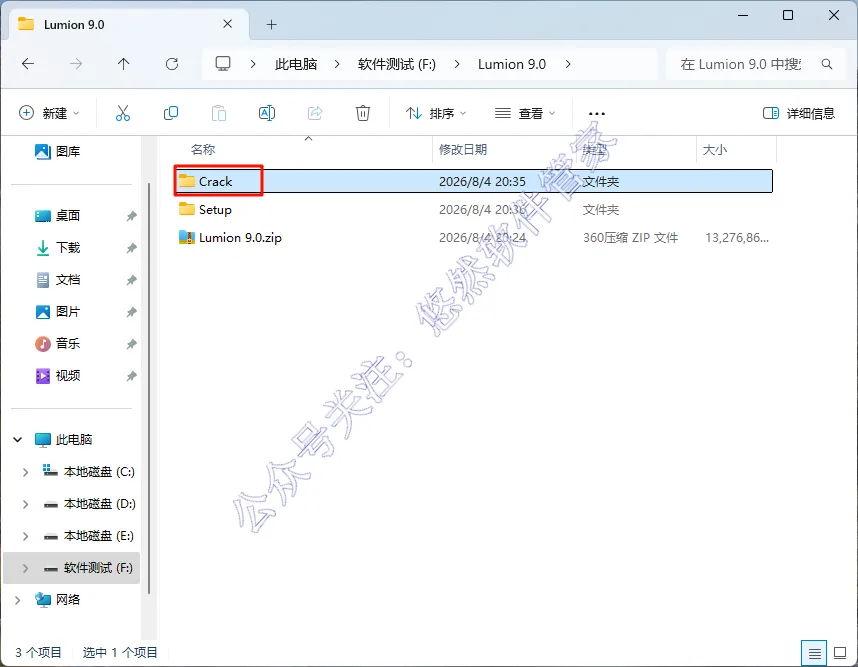This screenshot has height=667, width=858.
Task: Toggle the 详细信息 details pane
Action: 798,113
